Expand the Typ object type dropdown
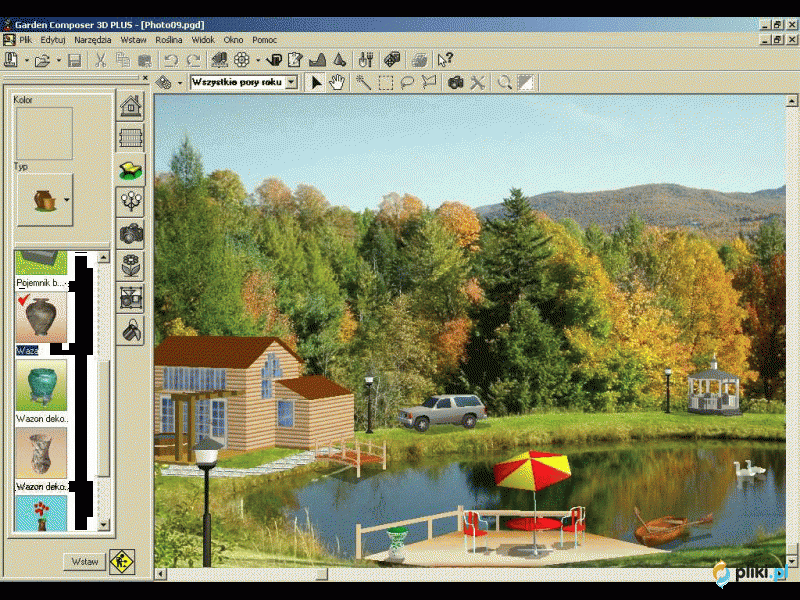 tap(66, 200)
